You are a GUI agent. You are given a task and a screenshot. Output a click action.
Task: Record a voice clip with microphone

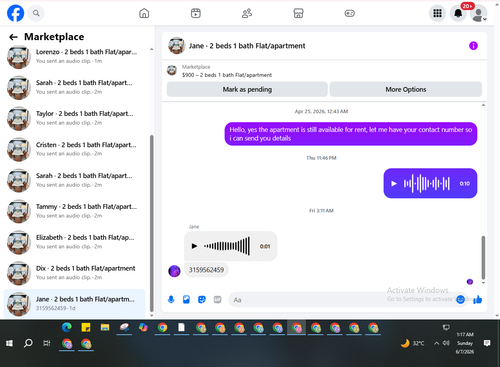pos(171,300)
